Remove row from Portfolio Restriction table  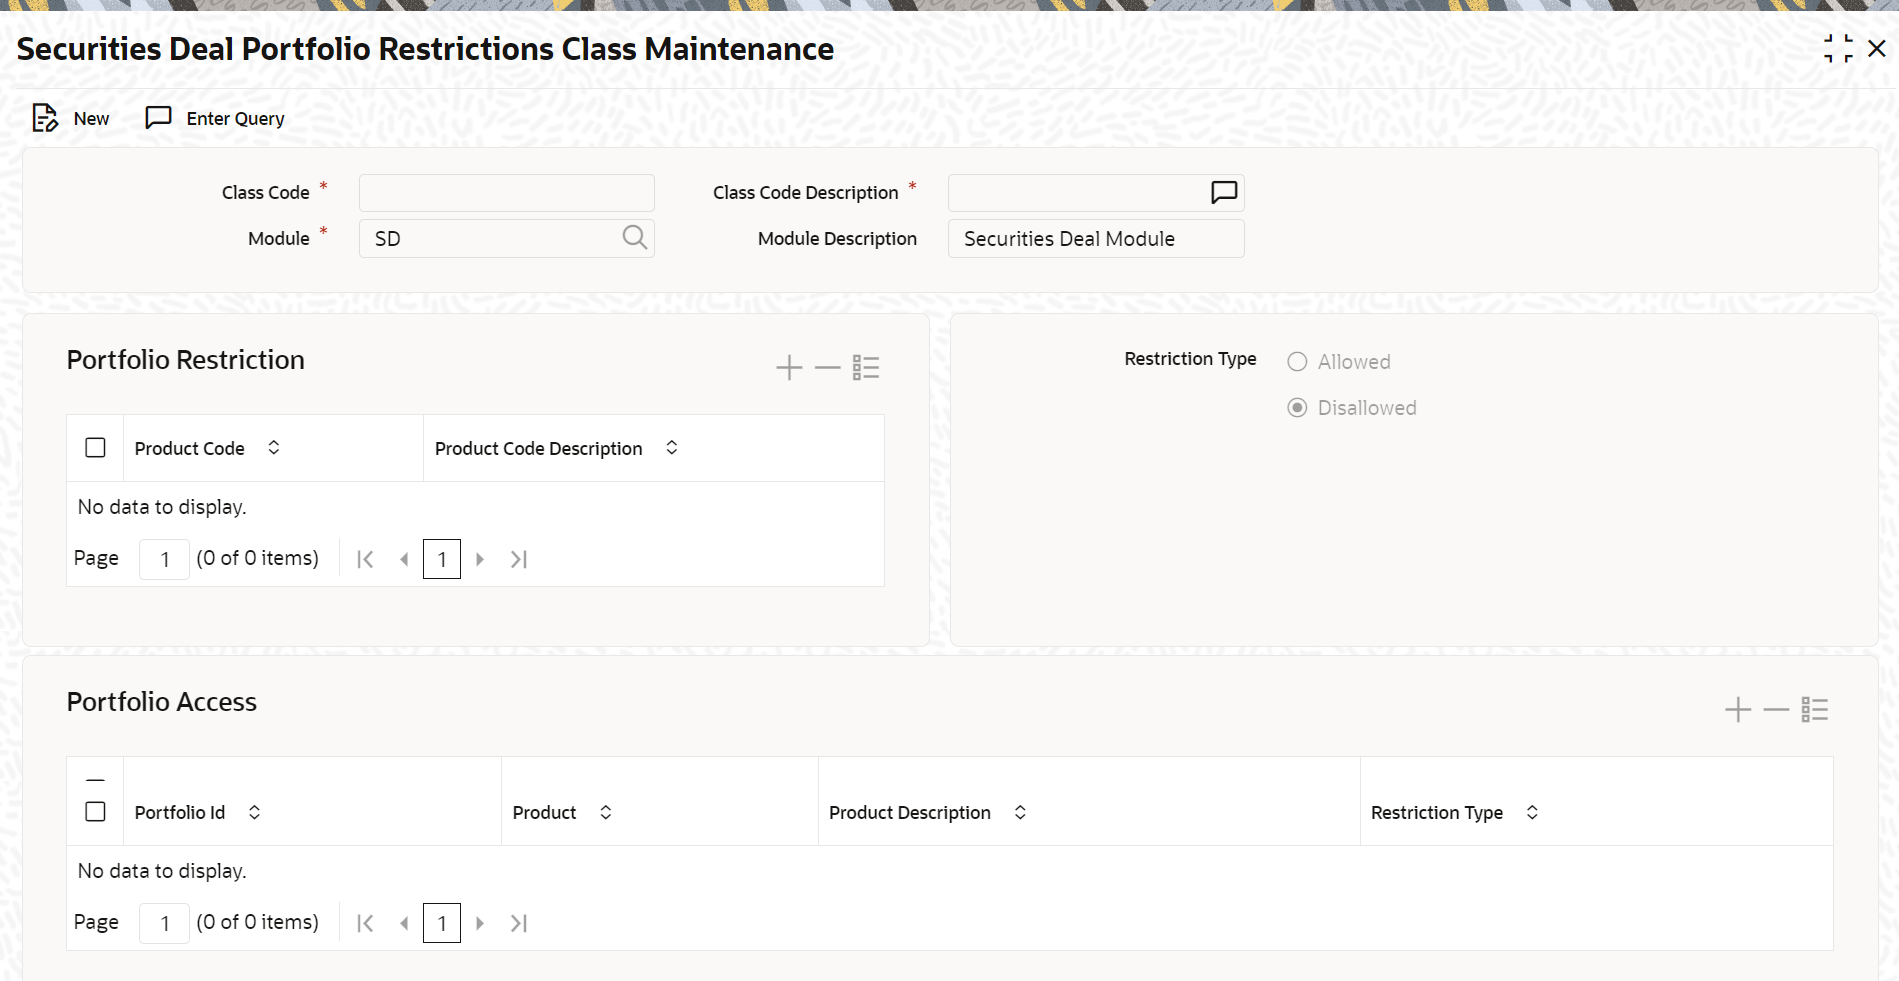tap(827, 368)
